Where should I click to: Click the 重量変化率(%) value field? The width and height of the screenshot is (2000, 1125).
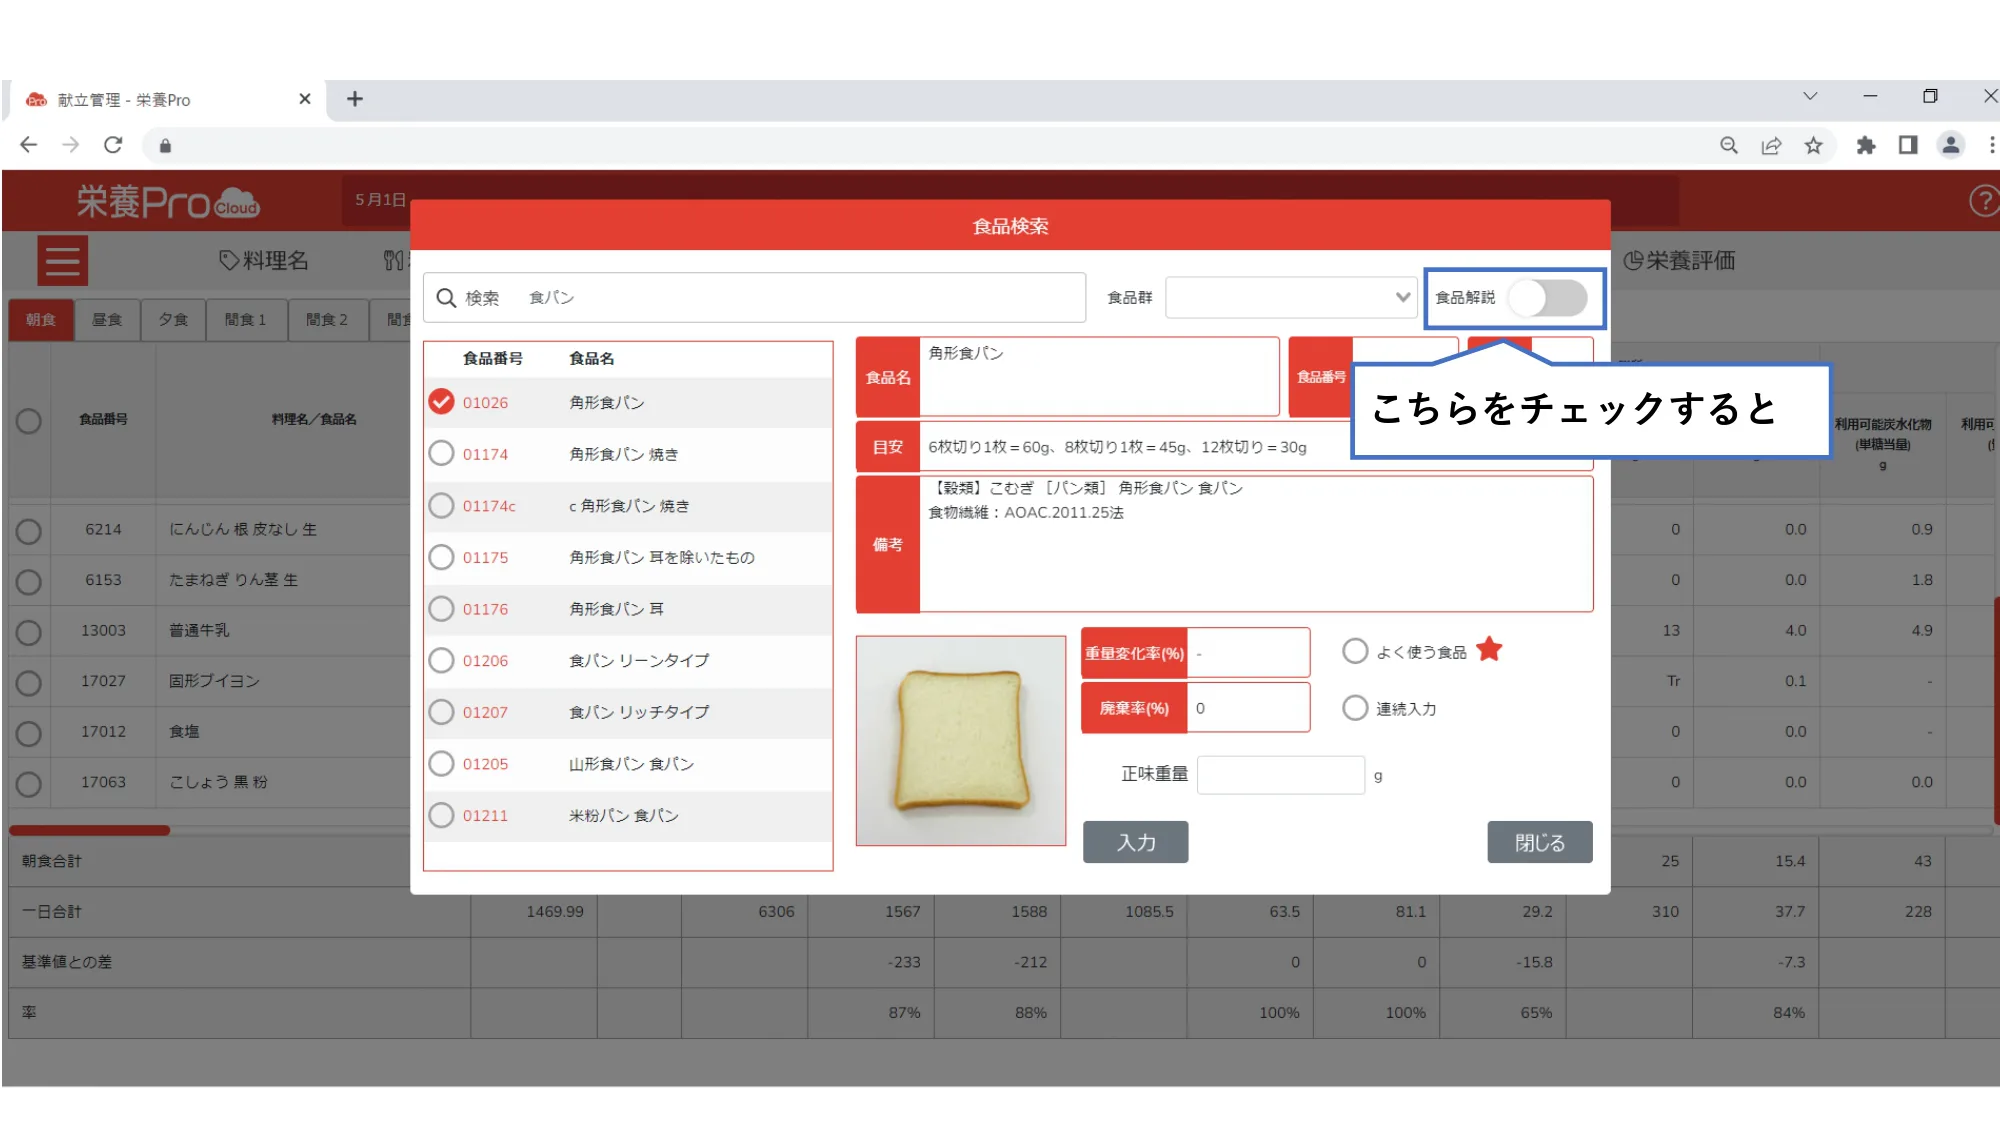tap(1249, 653)
